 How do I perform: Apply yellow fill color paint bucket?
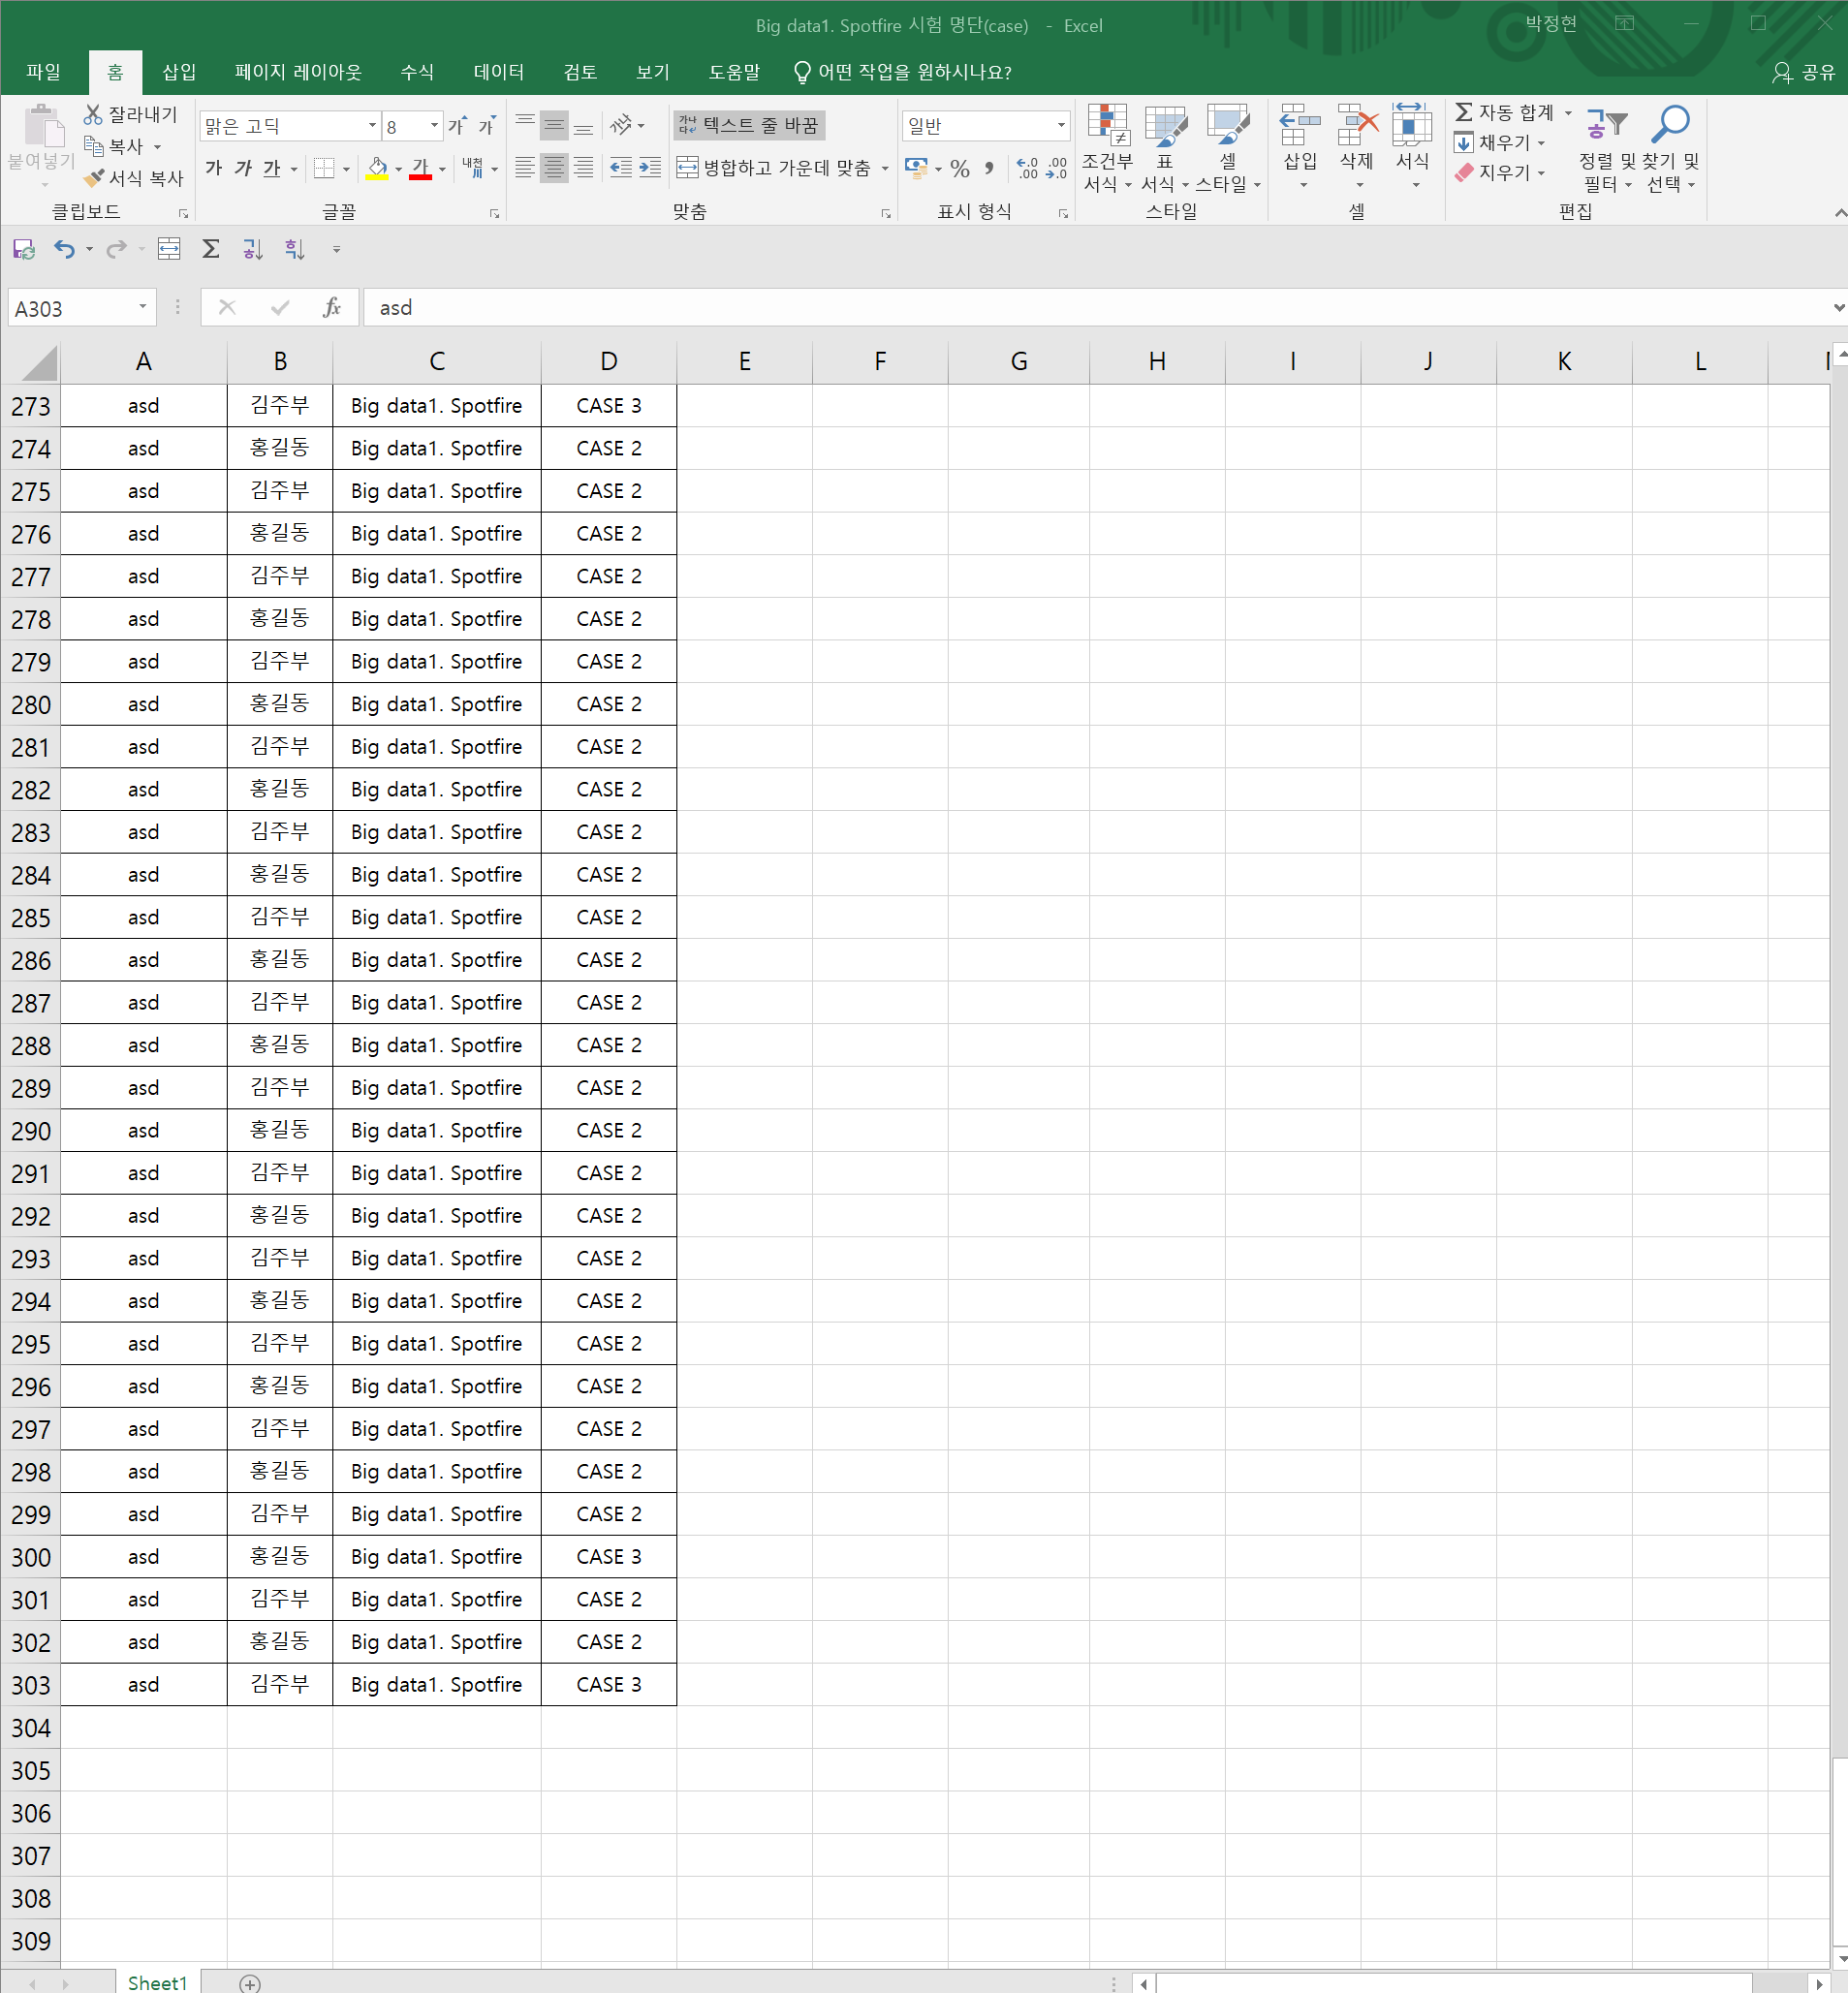coord(377,168)
